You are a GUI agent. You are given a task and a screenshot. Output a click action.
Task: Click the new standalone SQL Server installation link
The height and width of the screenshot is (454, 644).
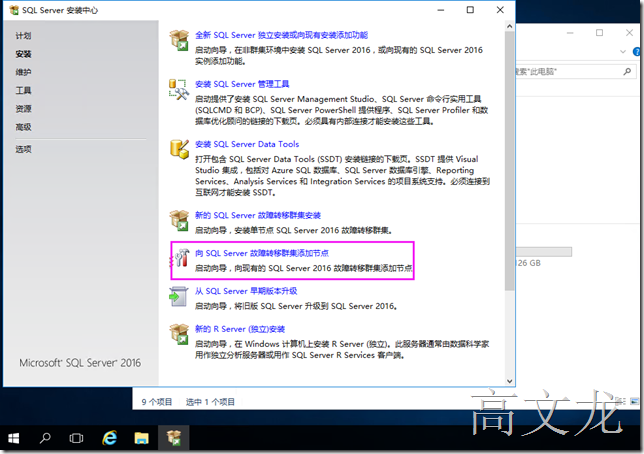281,35
